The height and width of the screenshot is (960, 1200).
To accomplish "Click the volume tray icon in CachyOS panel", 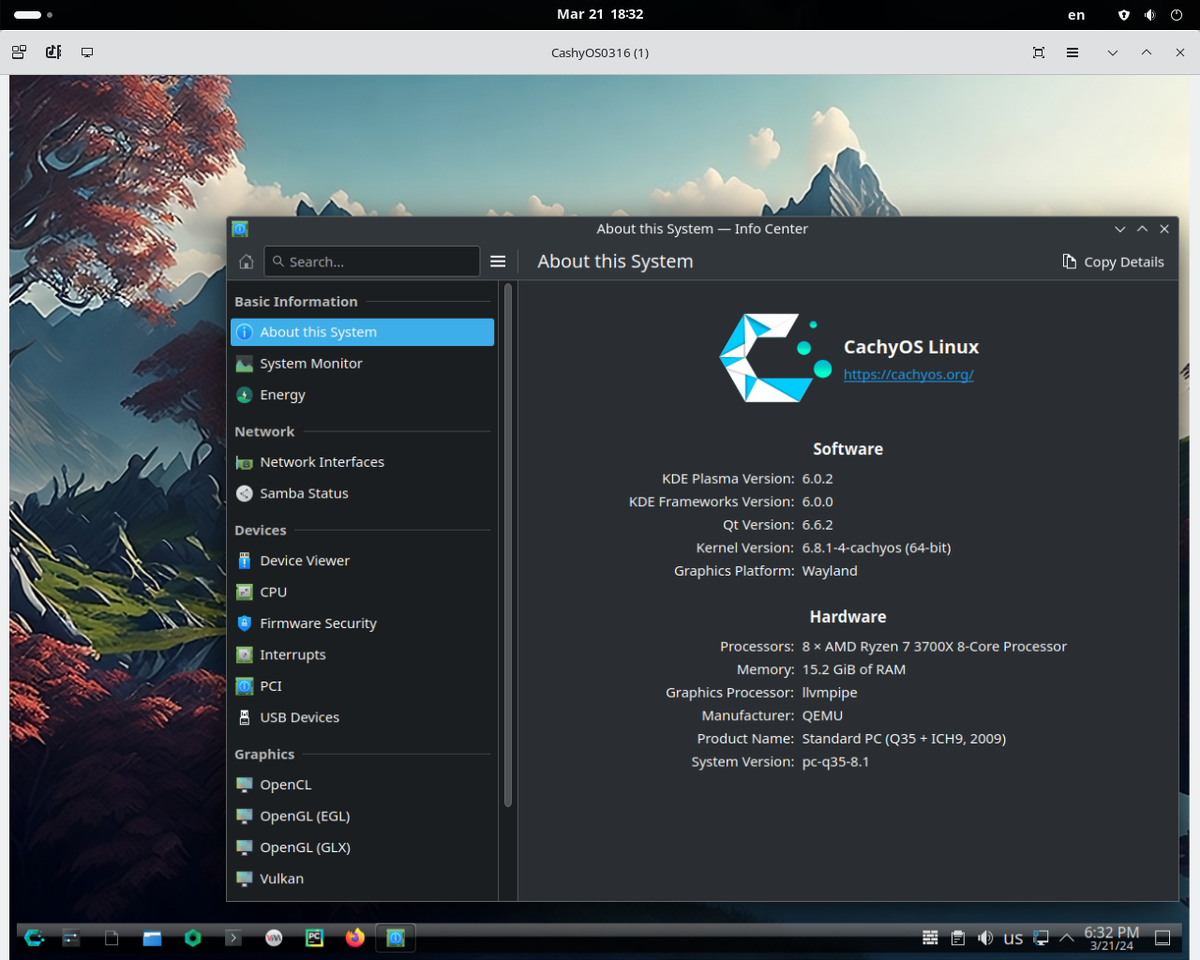I will coord(985,938).
